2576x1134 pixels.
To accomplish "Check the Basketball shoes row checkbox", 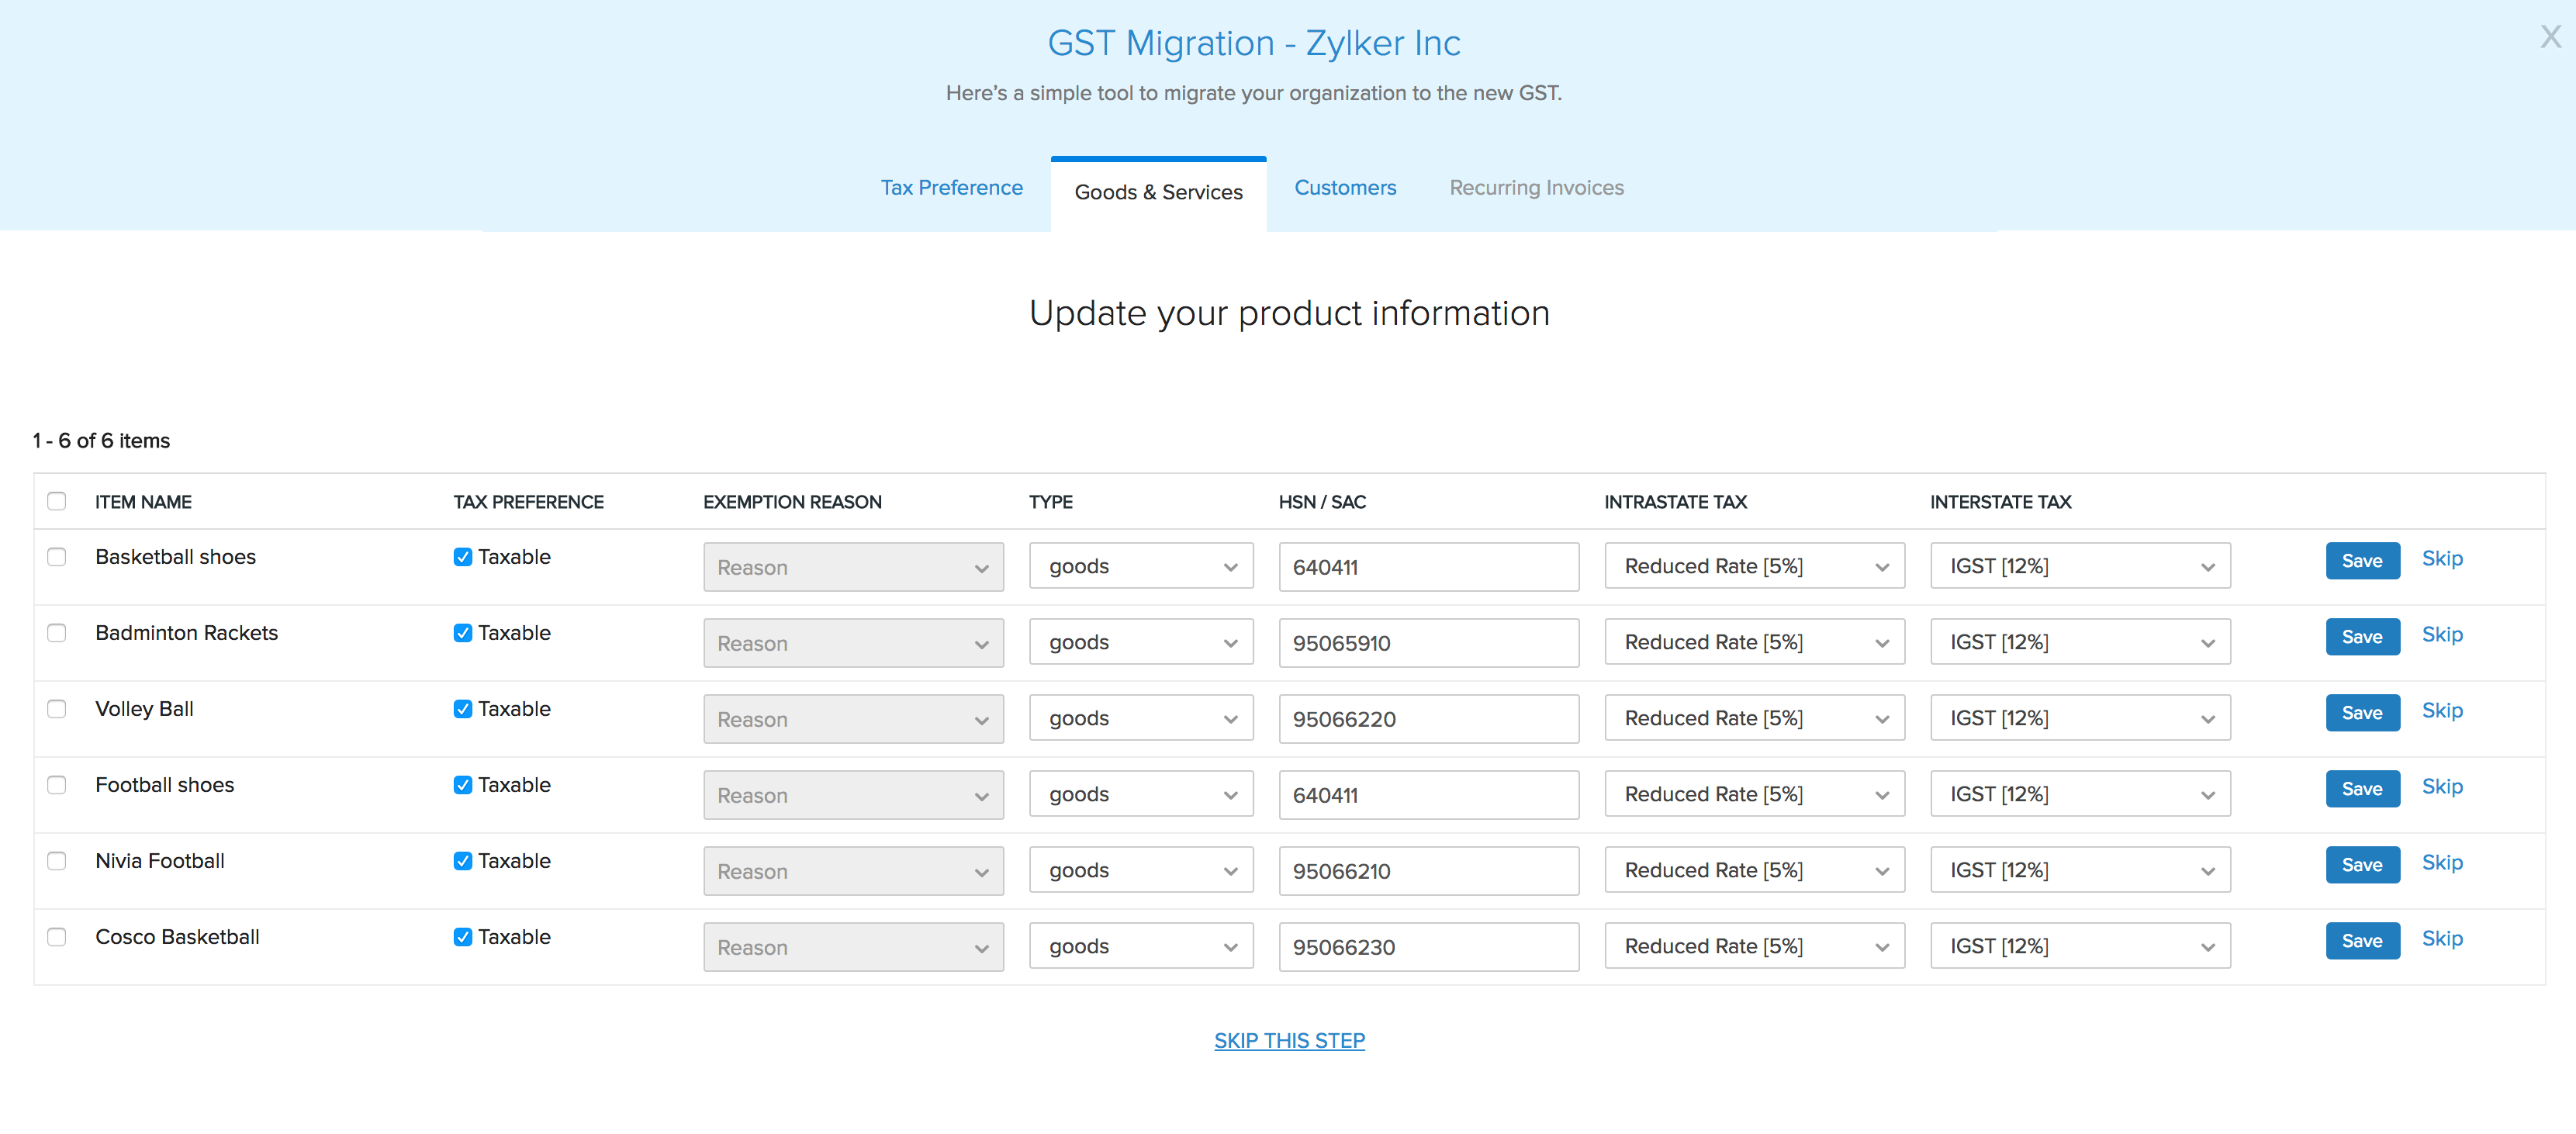I will click(x=57, y=557).
